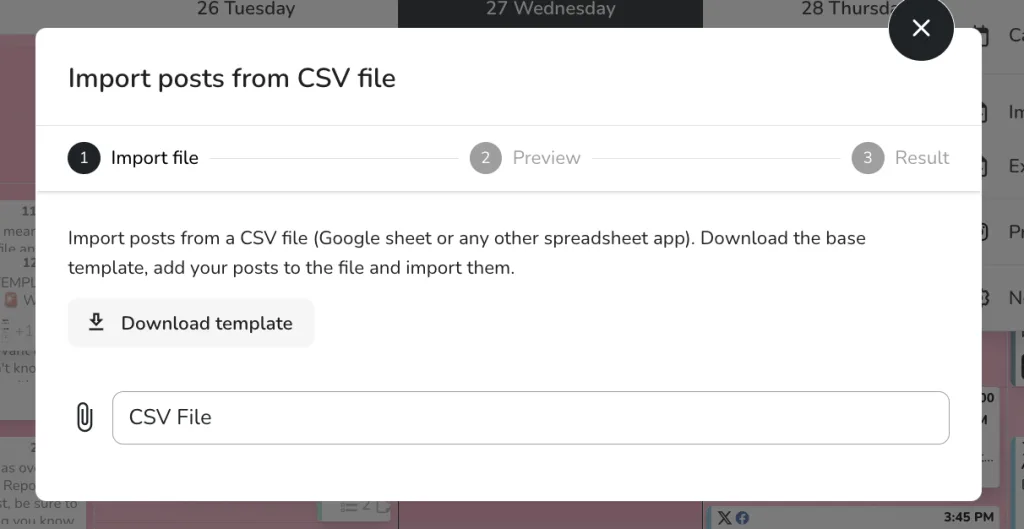Click the step 3 circle indicator
Image resolution: width=1024 pixels, height=529 pixels.
pyautogui.click(x=868, y=158)
